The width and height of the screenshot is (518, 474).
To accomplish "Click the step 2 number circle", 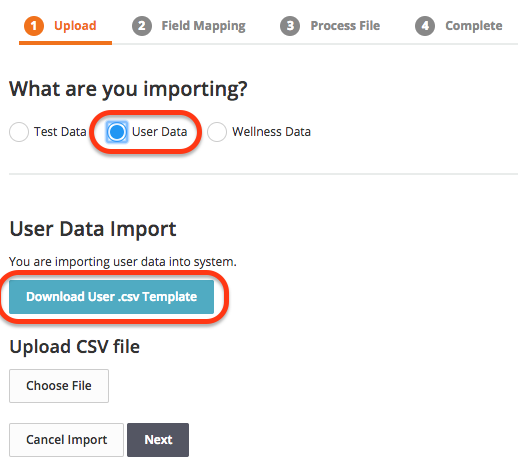I will coord(142,26).
